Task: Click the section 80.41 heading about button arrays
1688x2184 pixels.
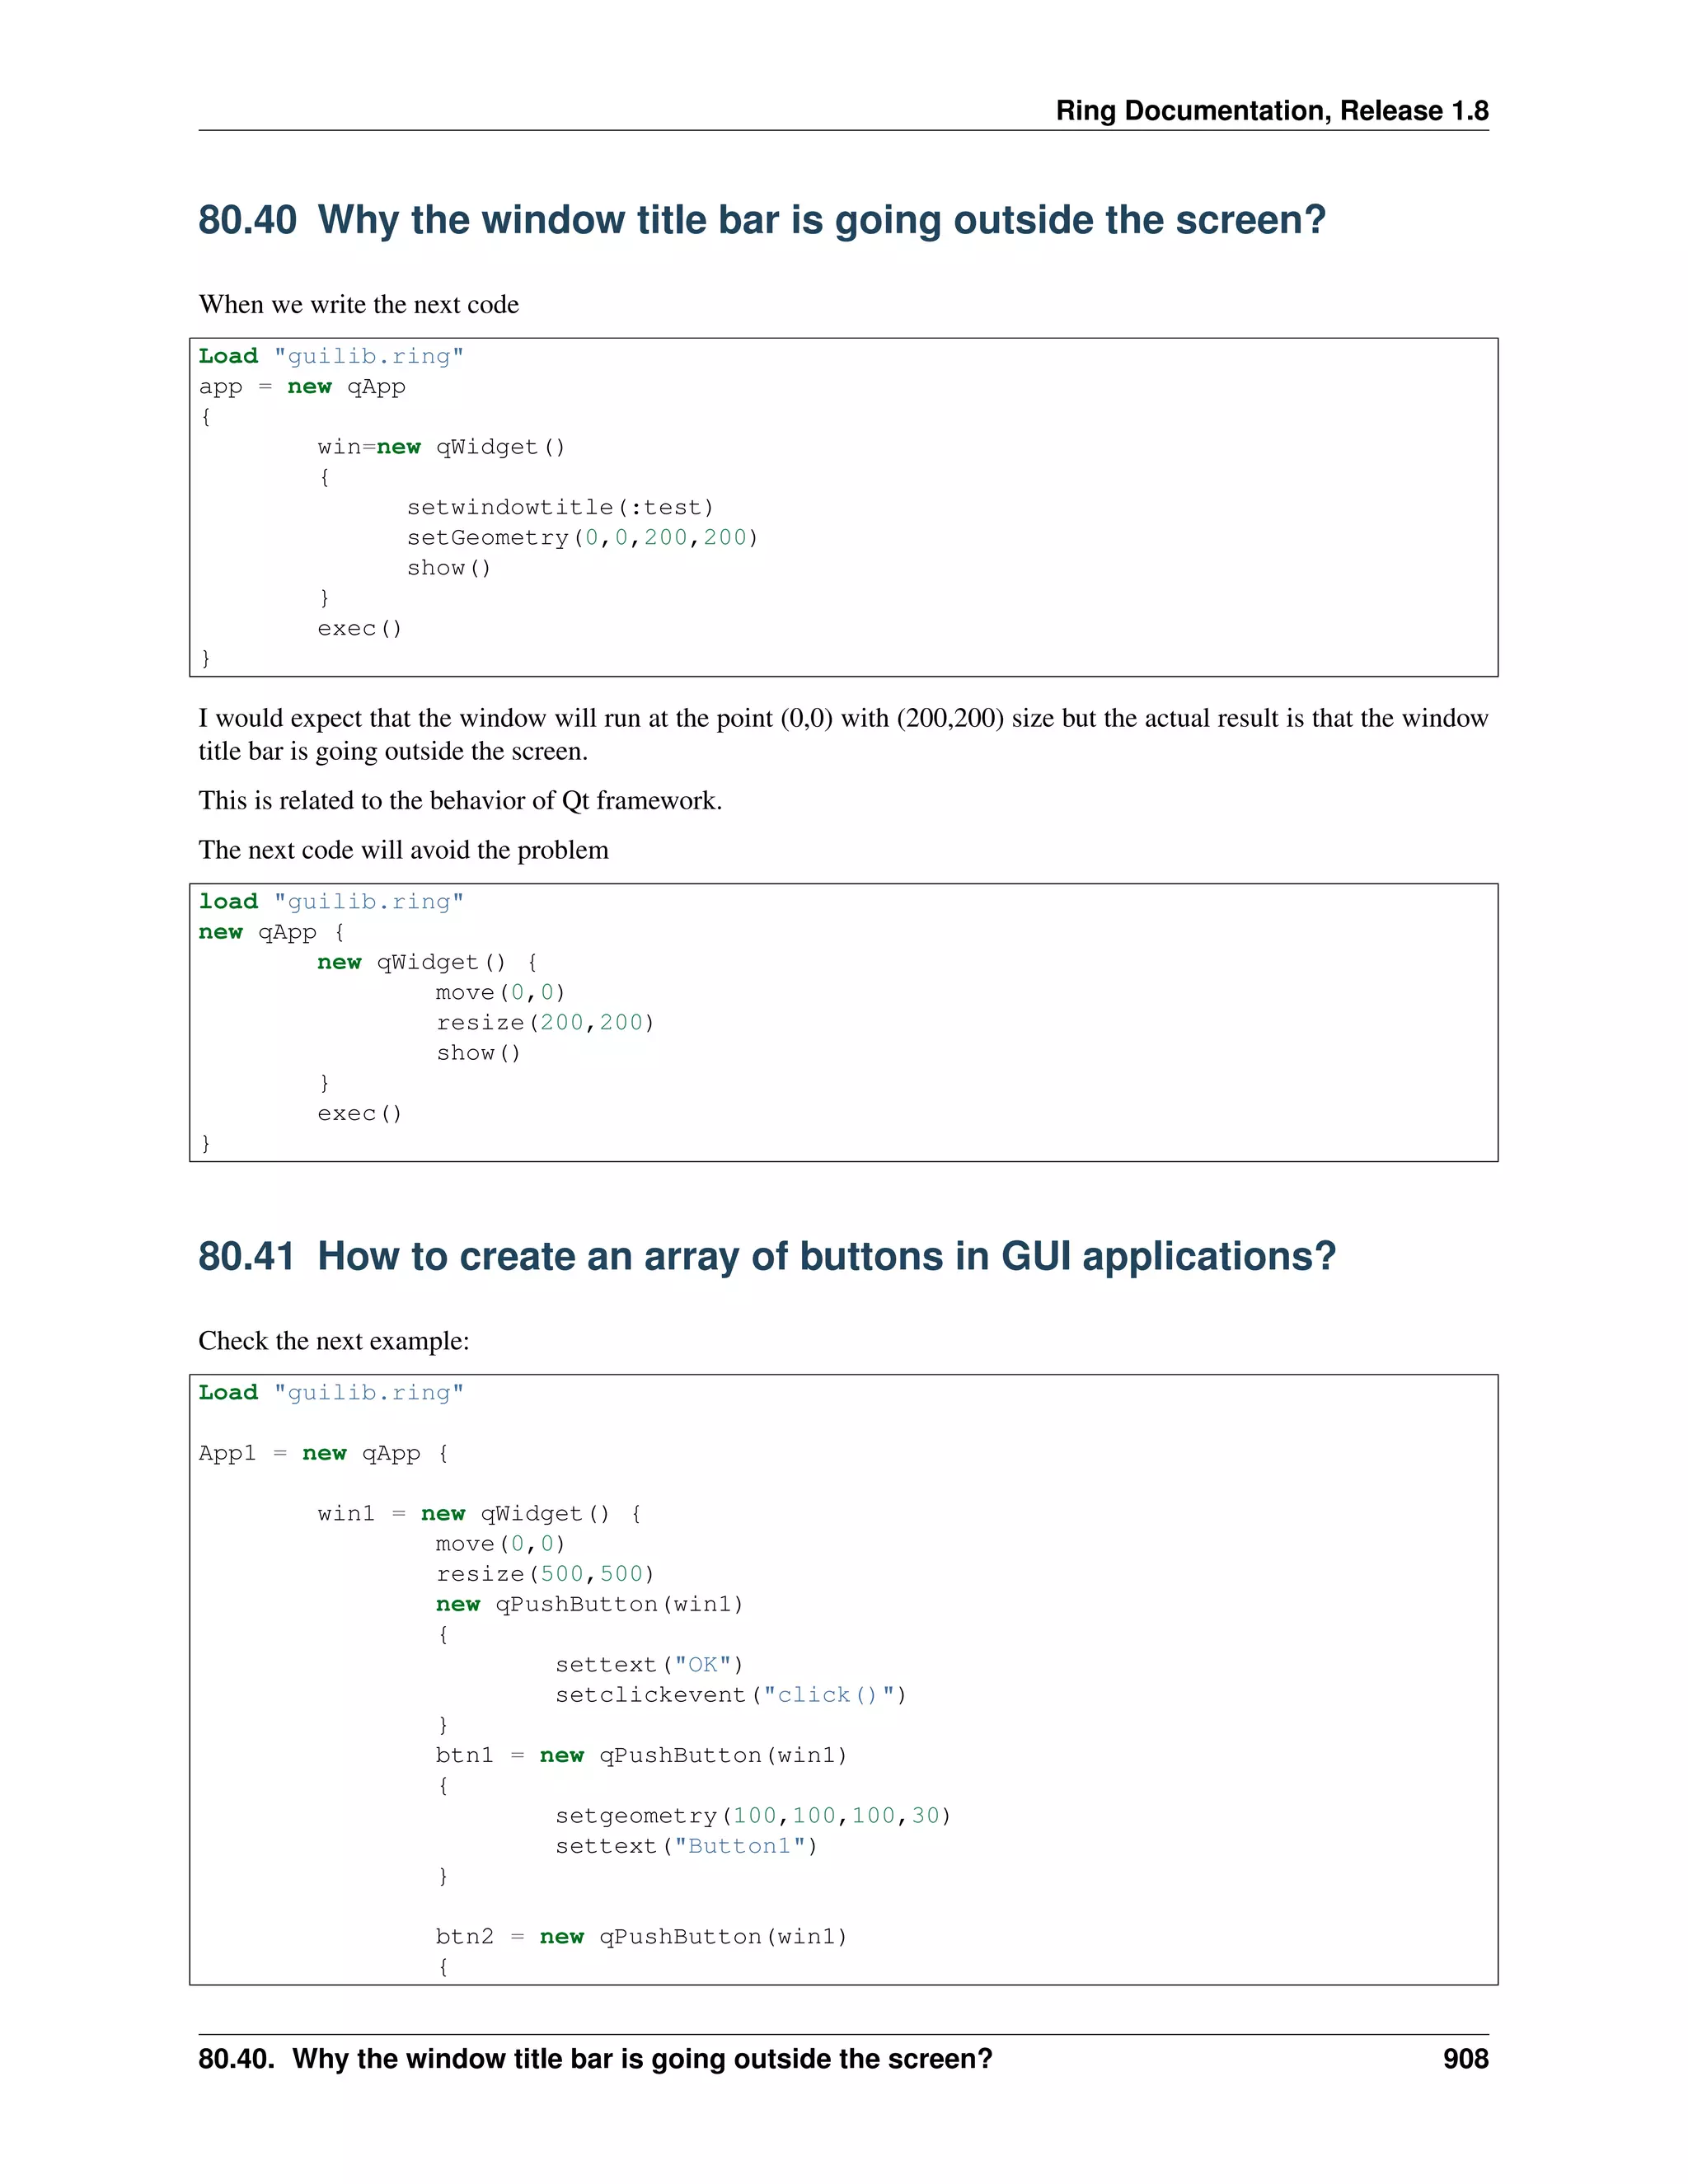Action: coord(766,1256)
